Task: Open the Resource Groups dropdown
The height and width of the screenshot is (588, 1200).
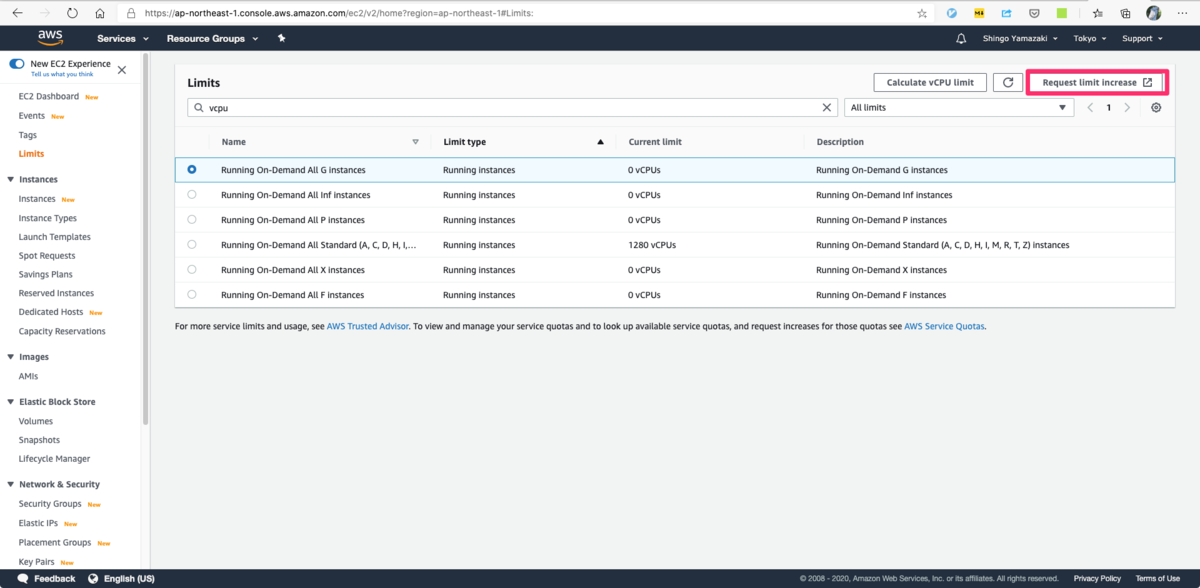Action: point(212,38)
